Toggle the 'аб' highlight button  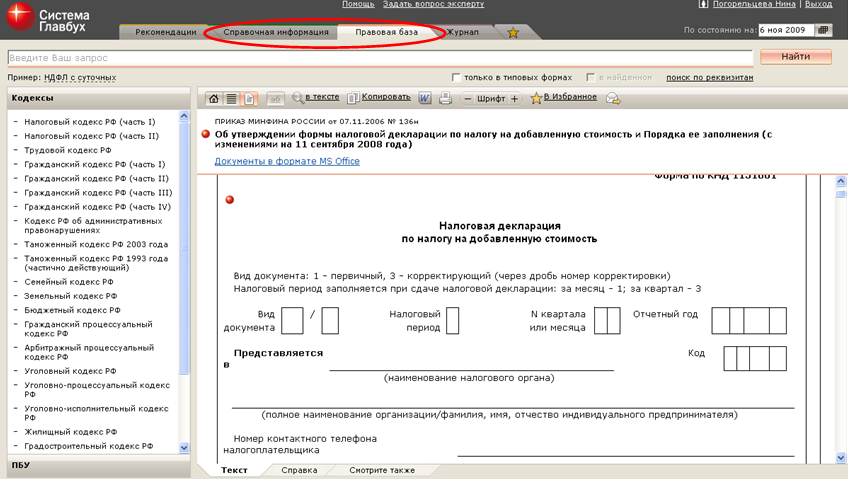point(275,98)
